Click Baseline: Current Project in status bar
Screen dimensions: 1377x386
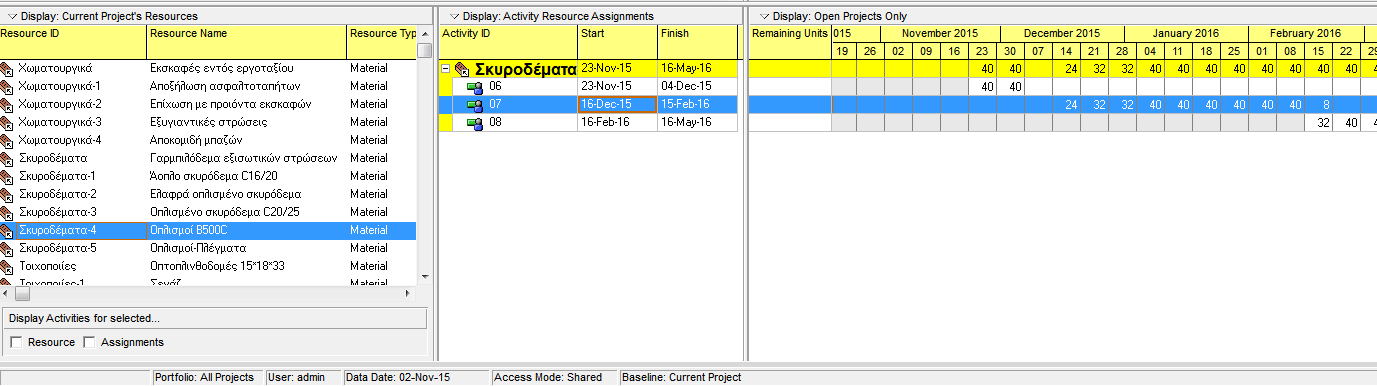pos(682,377)
